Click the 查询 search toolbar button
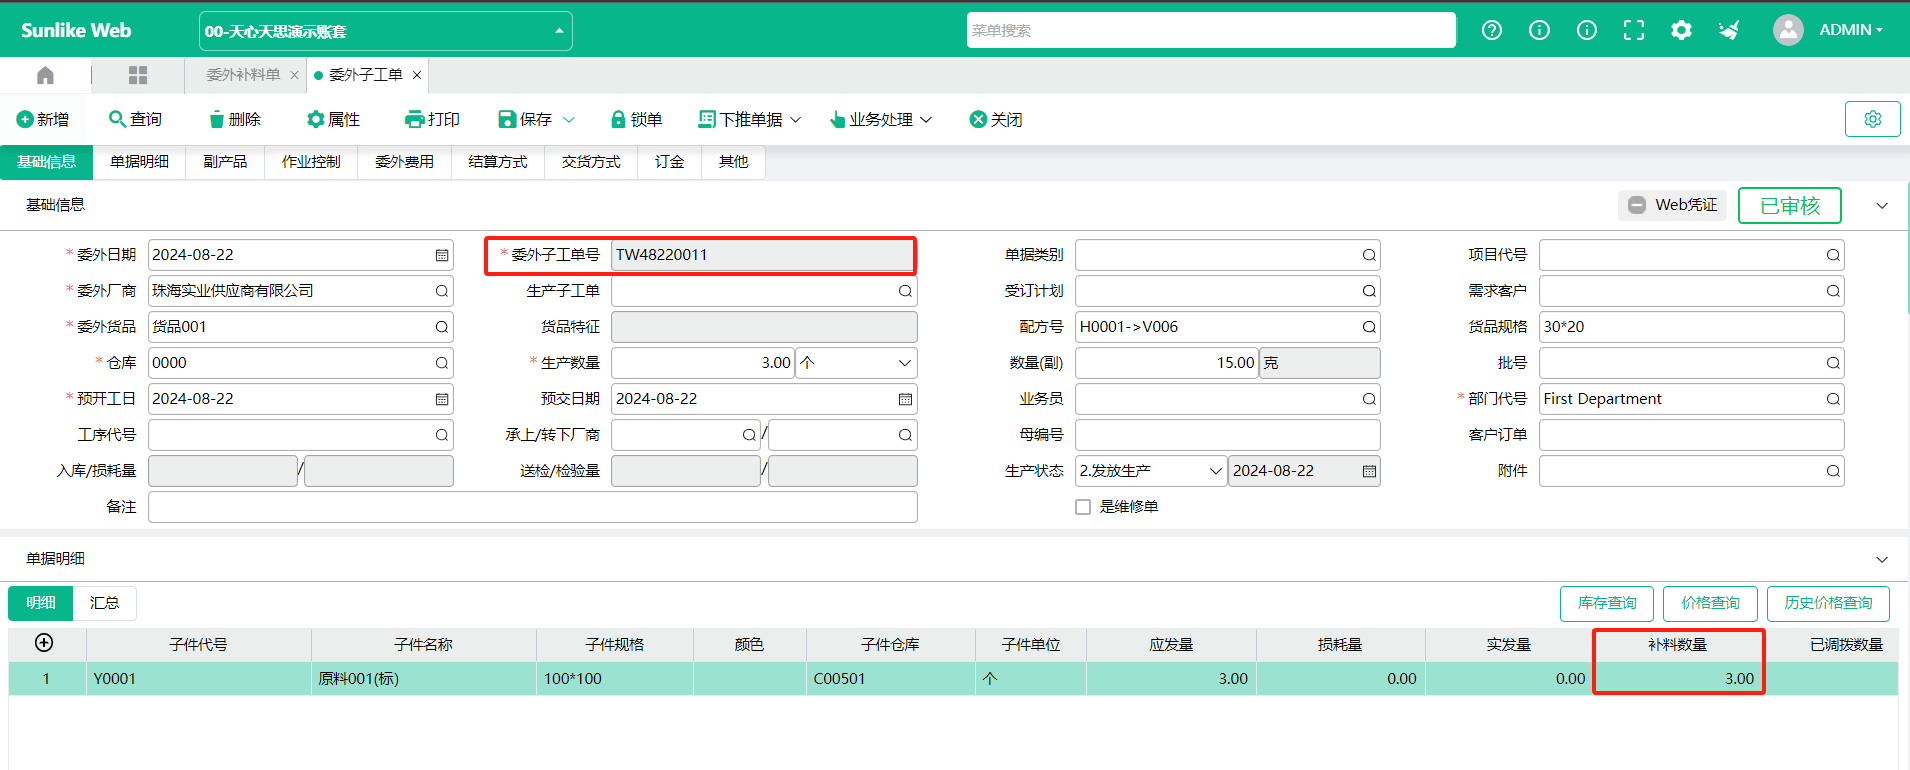This screenshot has height=770, width=1910. [135, 119]
